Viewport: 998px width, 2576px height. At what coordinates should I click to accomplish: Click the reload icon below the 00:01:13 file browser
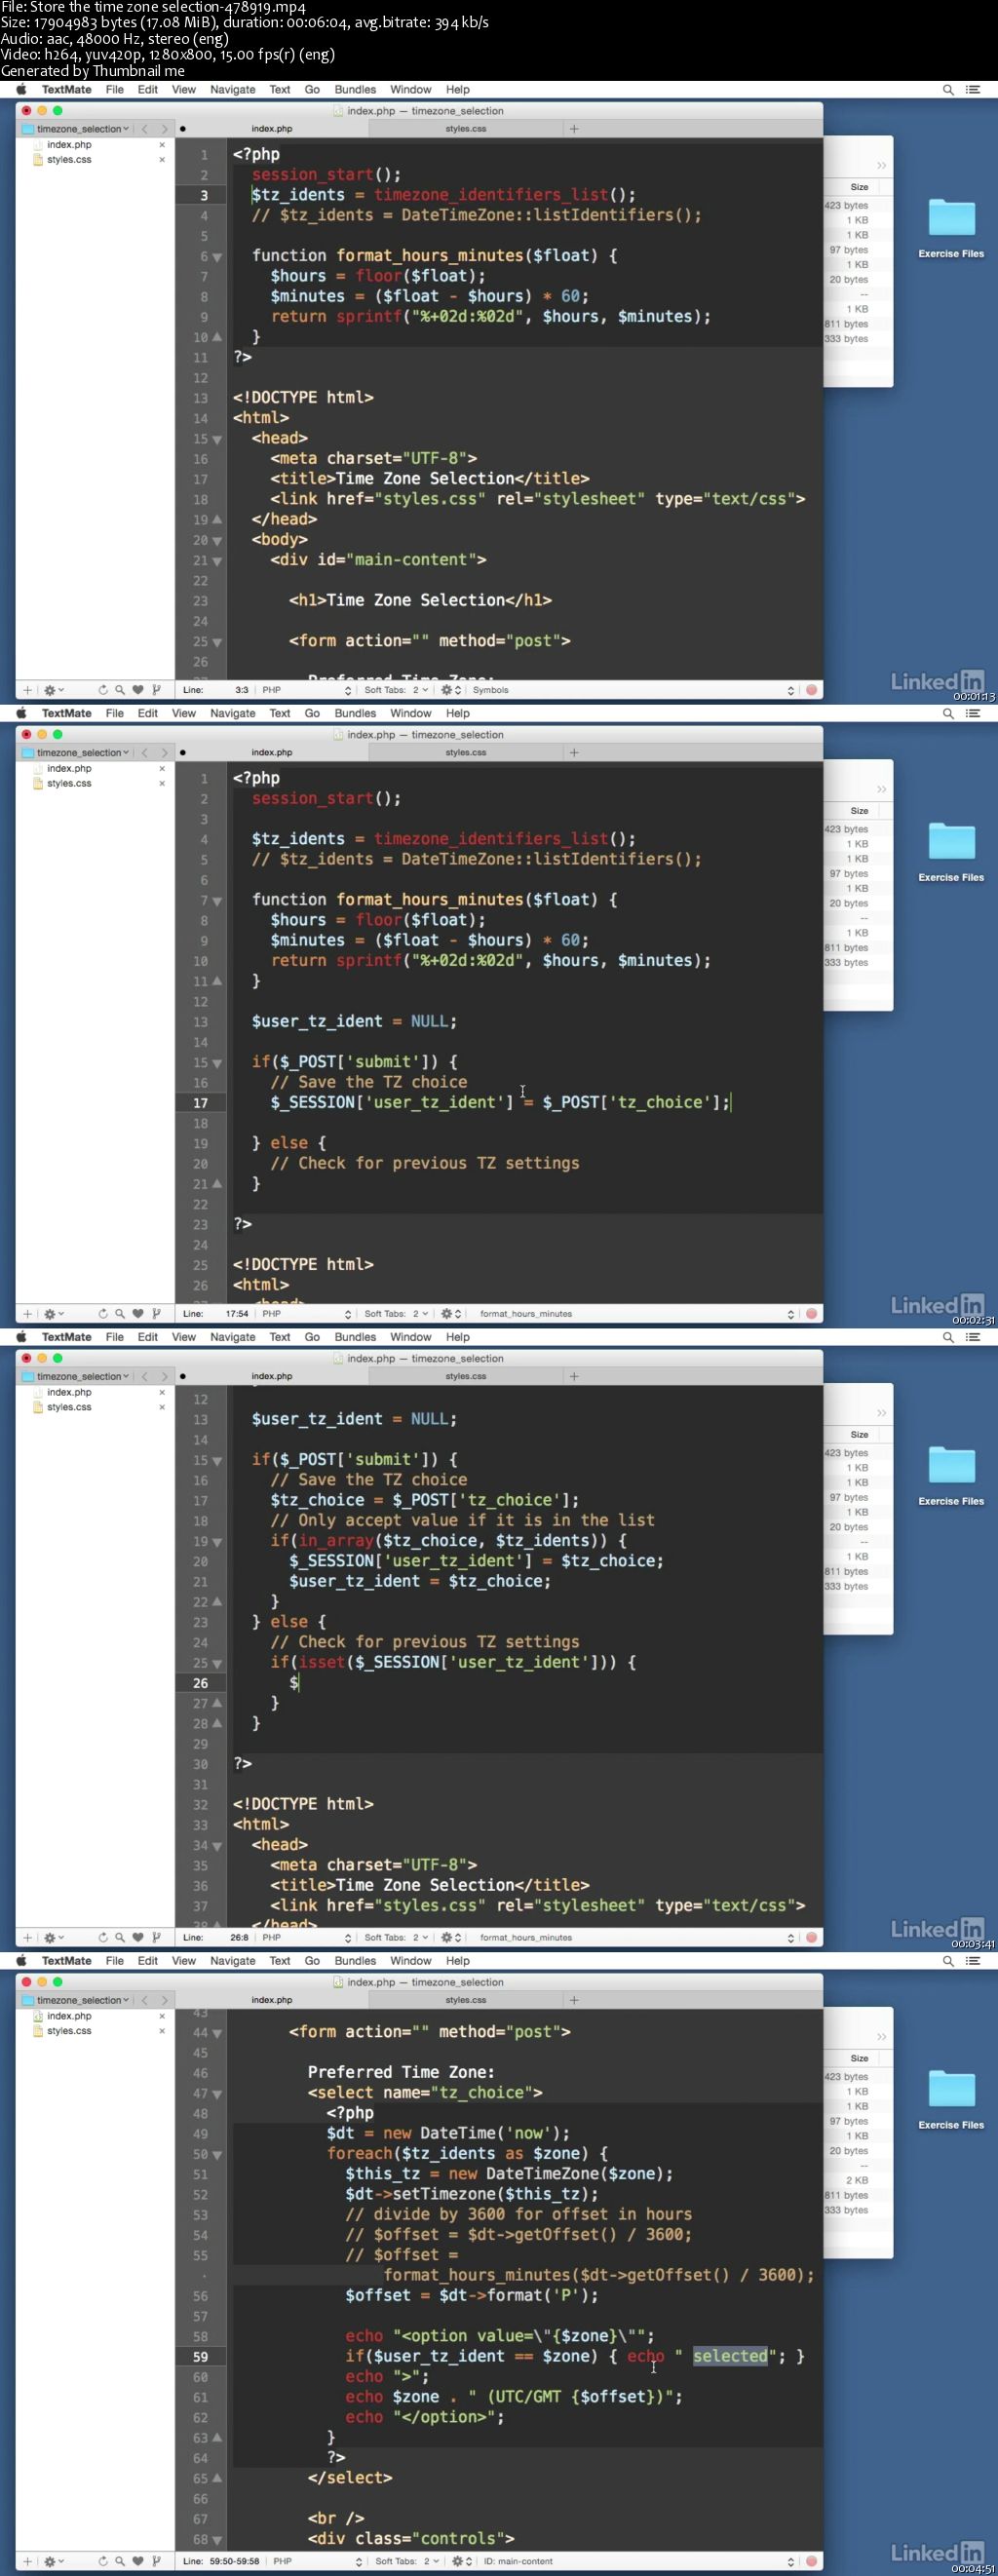[x=102, y=690]
